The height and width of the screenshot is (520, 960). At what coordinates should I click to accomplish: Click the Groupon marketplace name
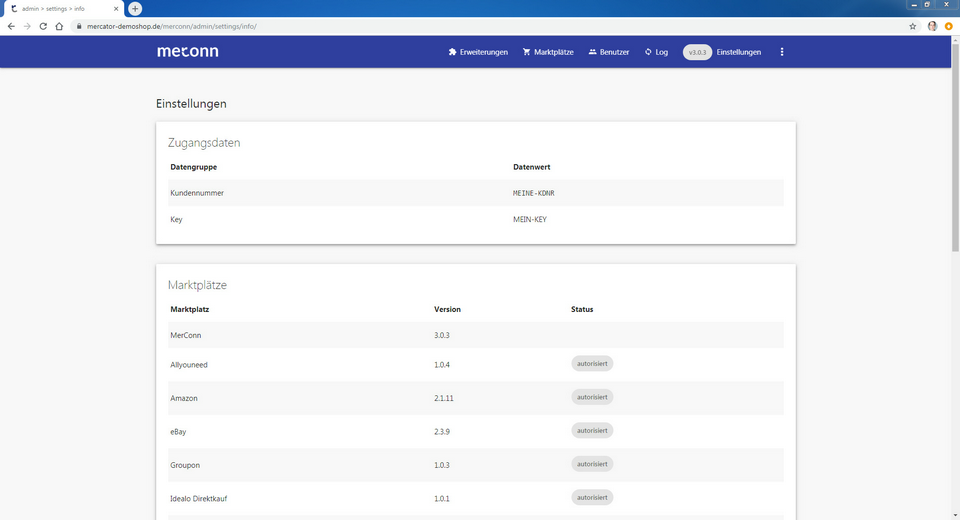(185, 465)
